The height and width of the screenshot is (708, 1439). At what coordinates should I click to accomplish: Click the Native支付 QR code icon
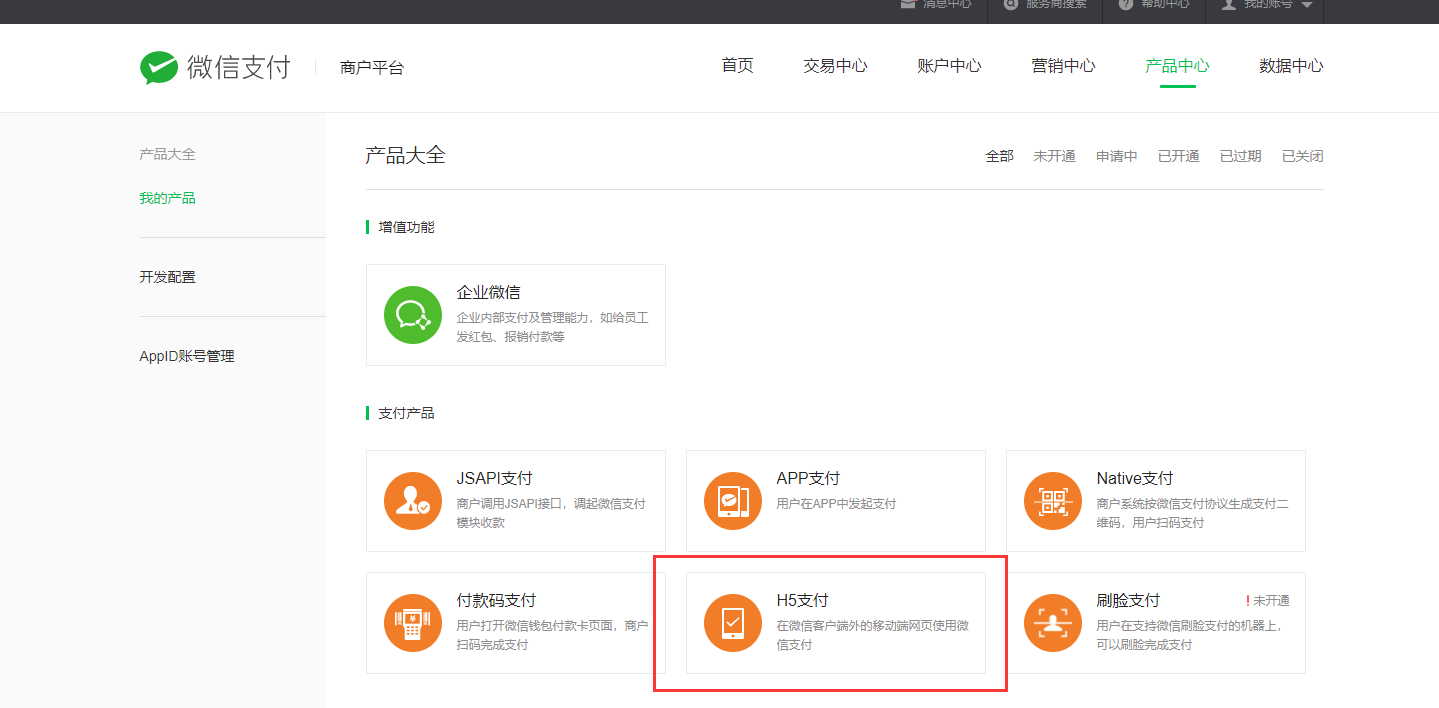coord(1053,501)
